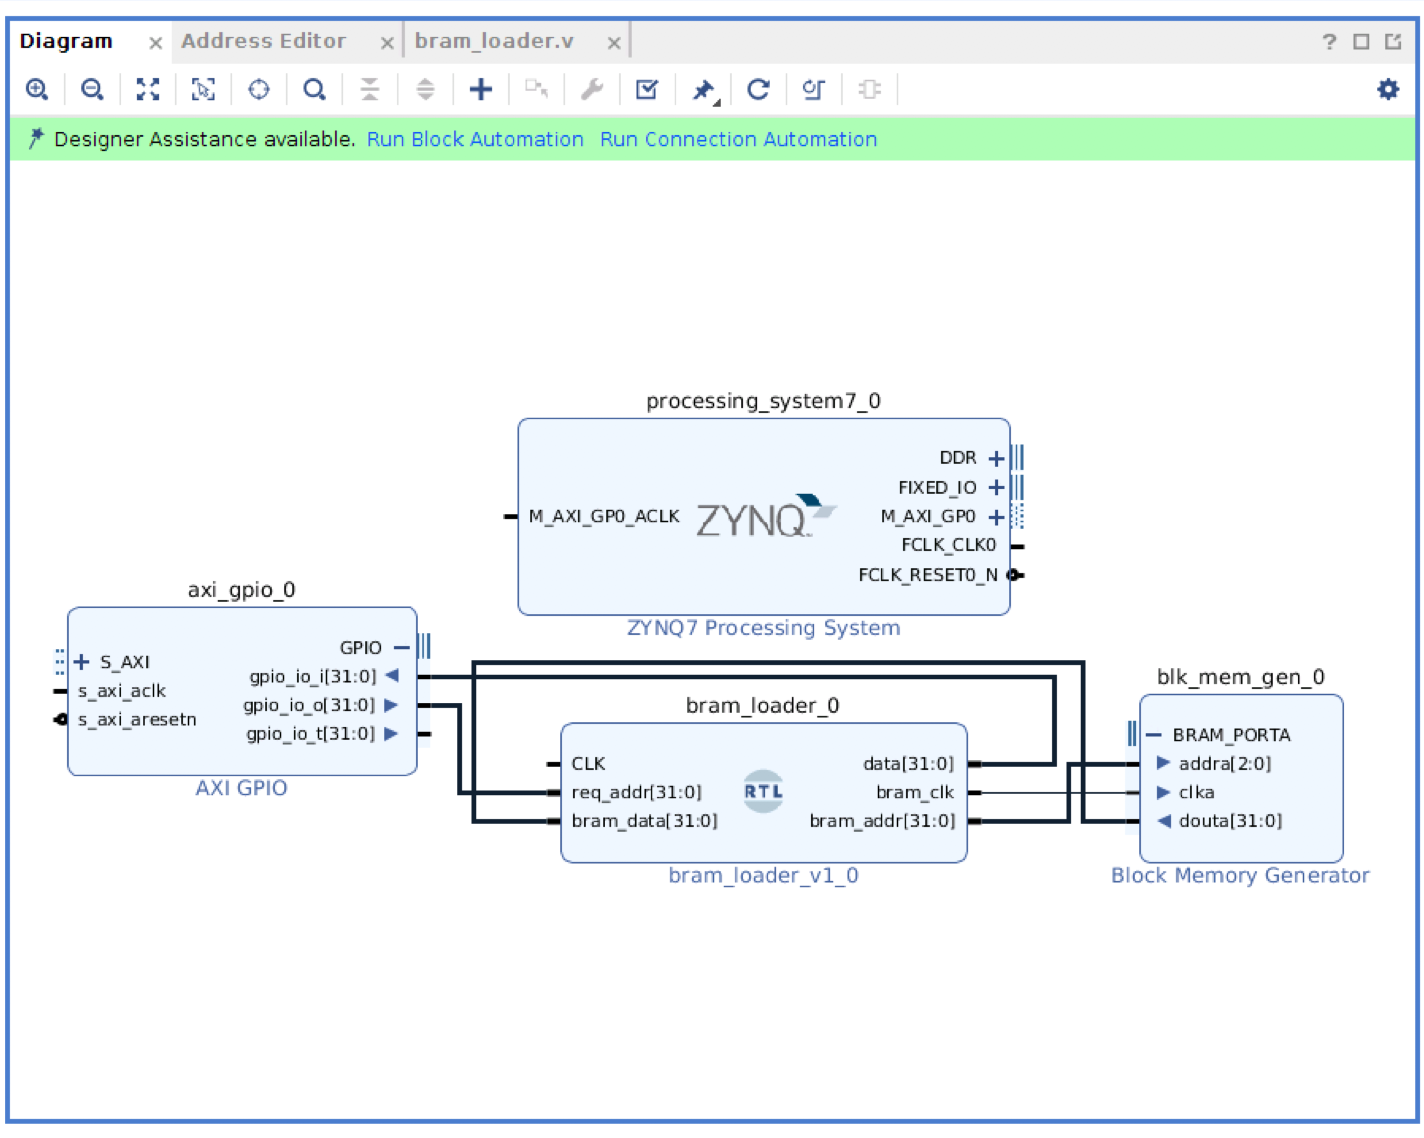Select gpio_io_t[31:0] port
The height and width of the screenshot is (1138, 1424).
(310, 734)
